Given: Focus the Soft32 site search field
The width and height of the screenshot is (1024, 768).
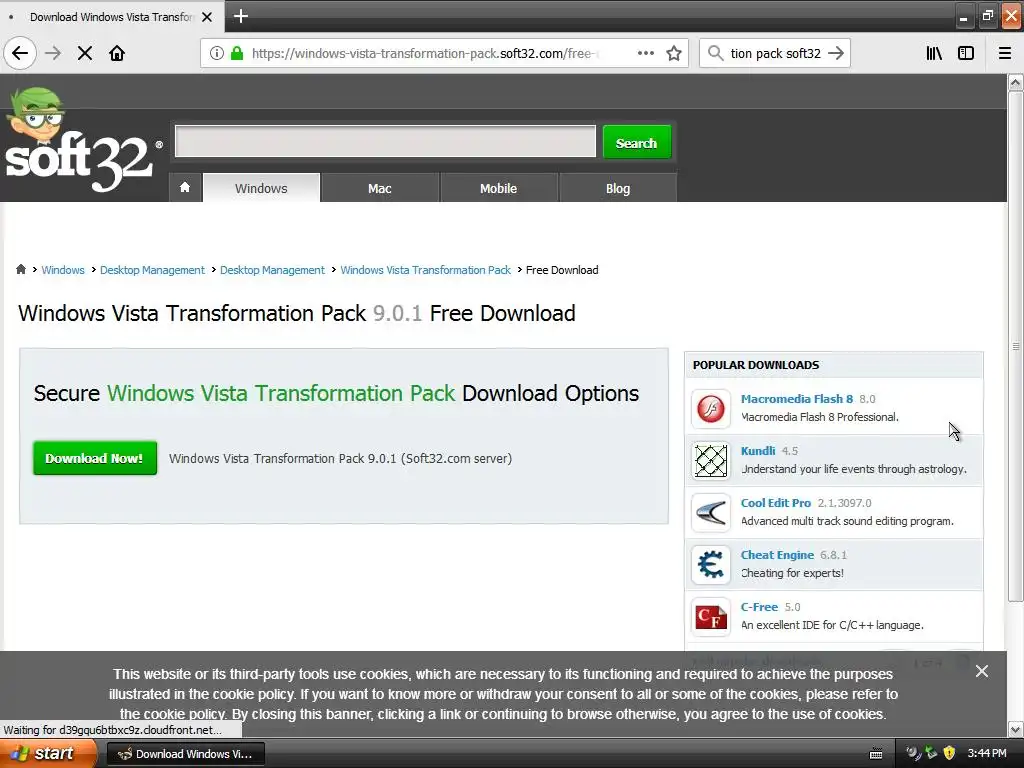Looking at the screenshot, I should click(x=385, y=141).
